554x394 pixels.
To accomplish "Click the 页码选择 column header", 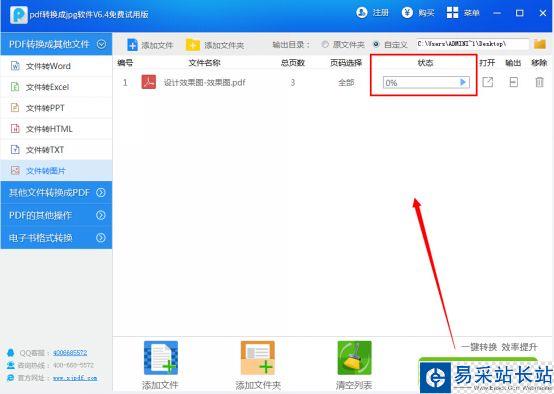I will tap(346, 63).
